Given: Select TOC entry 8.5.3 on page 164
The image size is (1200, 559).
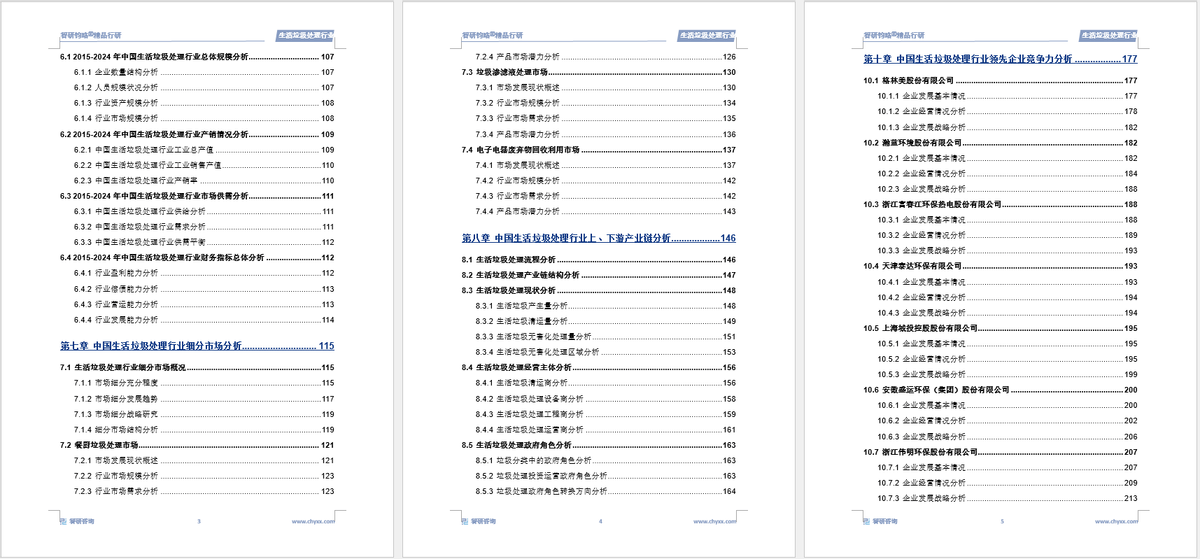Looking at the screenshot, I should 606,491.
